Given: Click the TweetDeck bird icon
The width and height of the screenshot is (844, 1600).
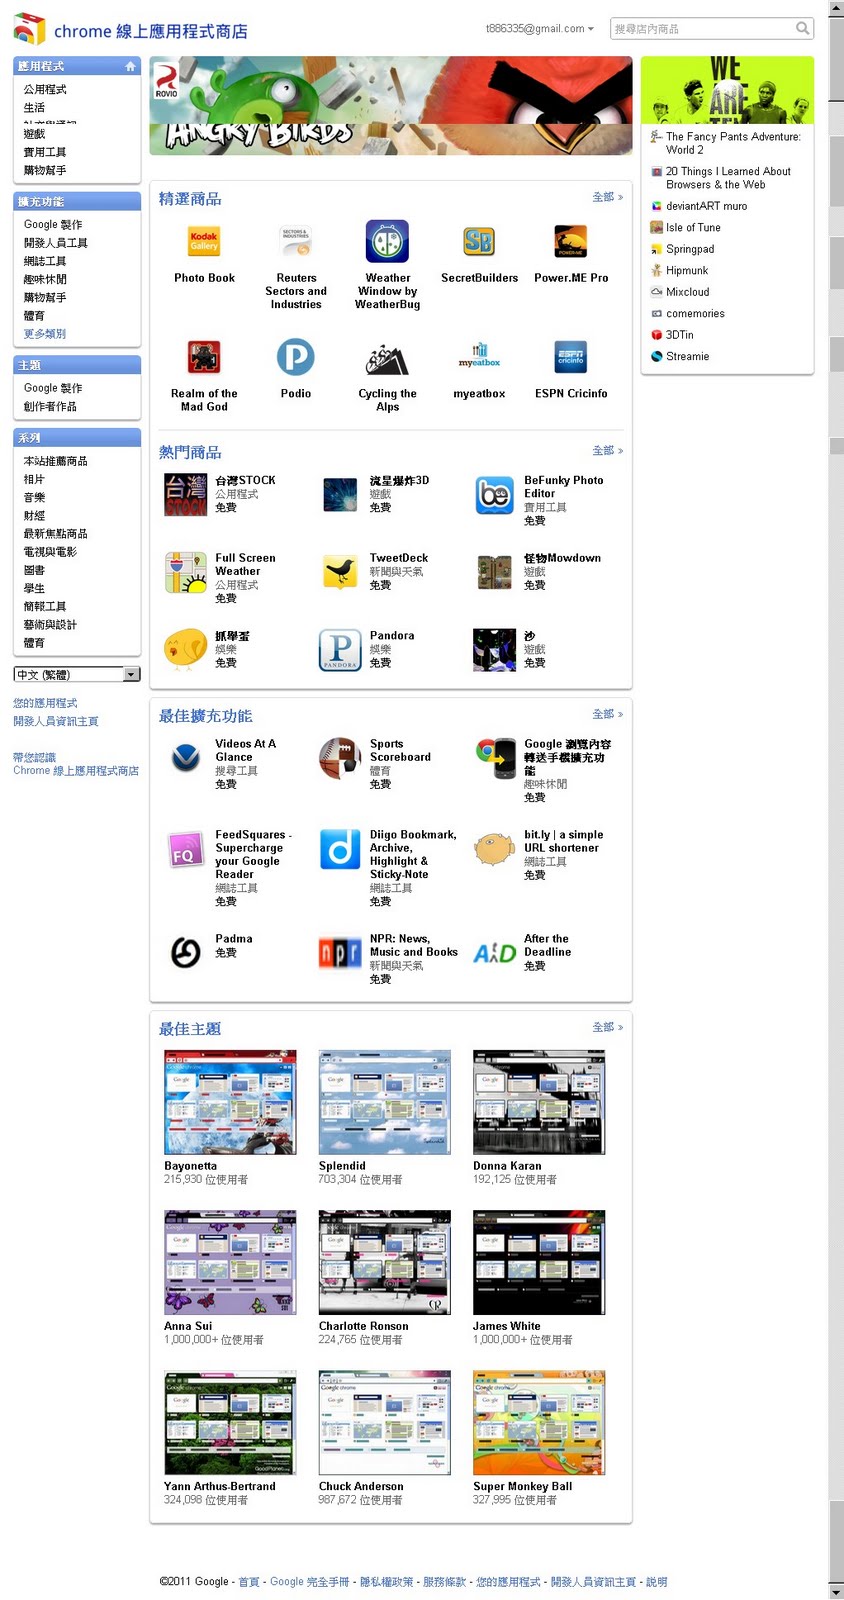Looking at the screenshot, I should (340, 572).
